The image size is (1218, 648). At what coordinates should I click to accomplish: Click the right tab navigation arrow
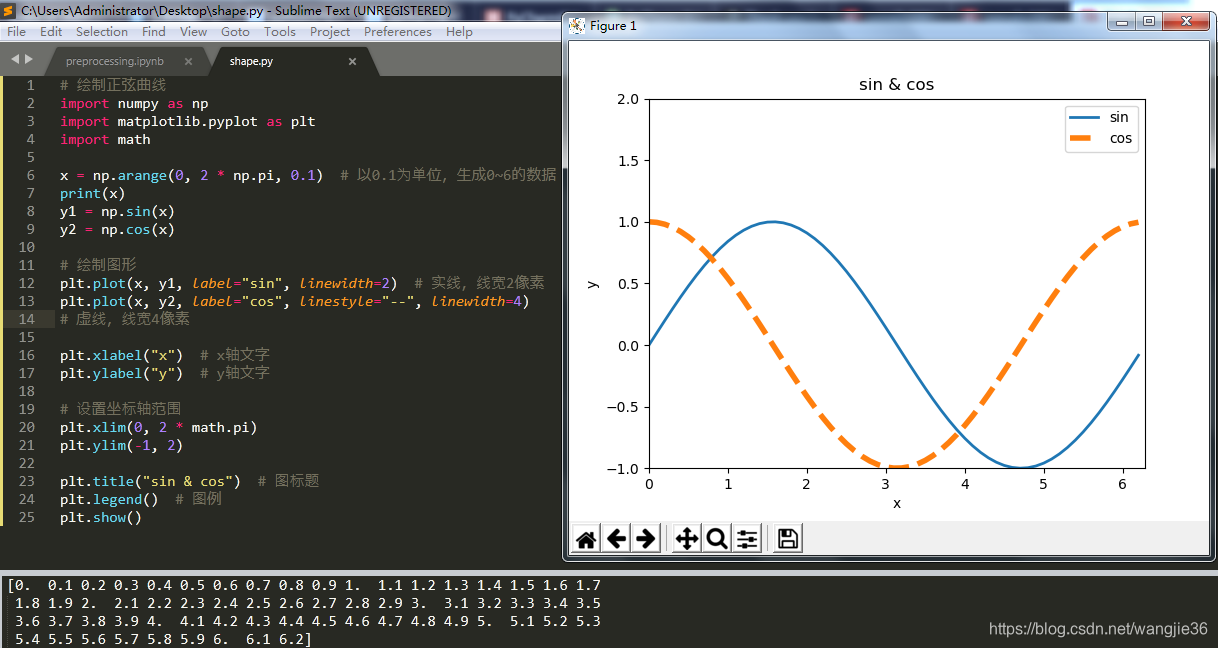tap(29, 59)
